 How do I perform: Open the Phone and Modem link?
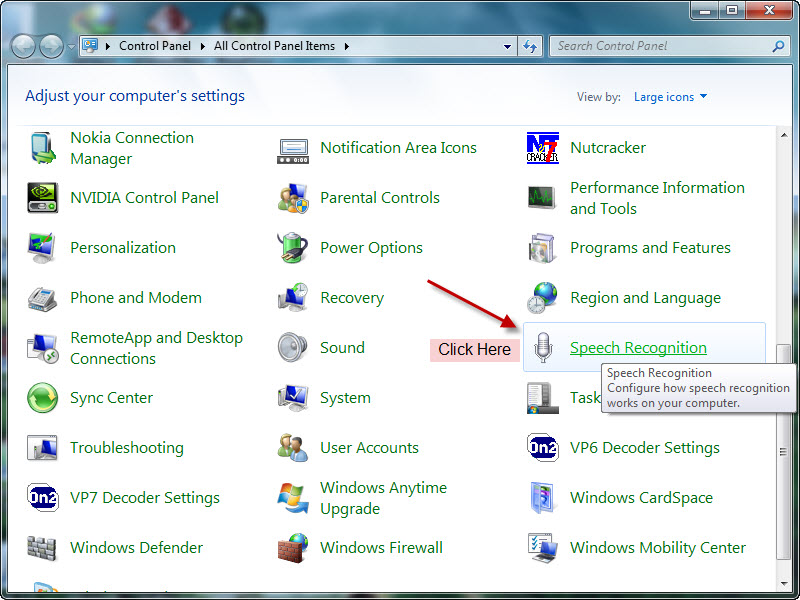tap(136, 298)
